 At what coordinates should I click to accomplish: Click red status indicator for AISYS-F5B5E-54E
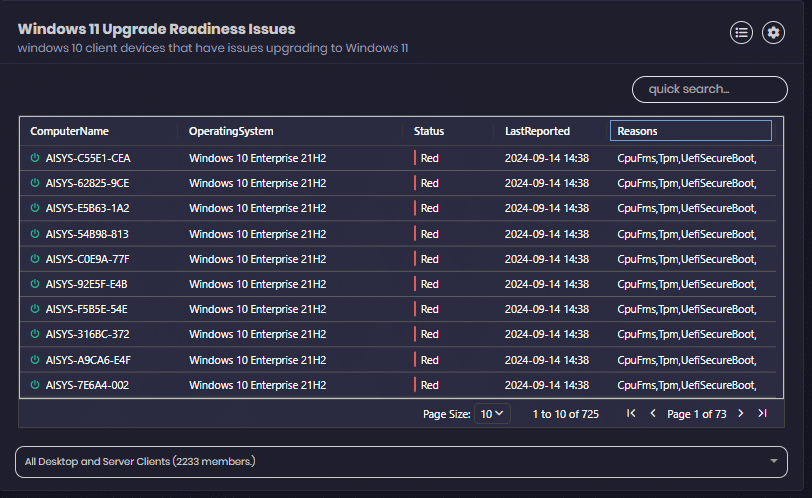427,309
